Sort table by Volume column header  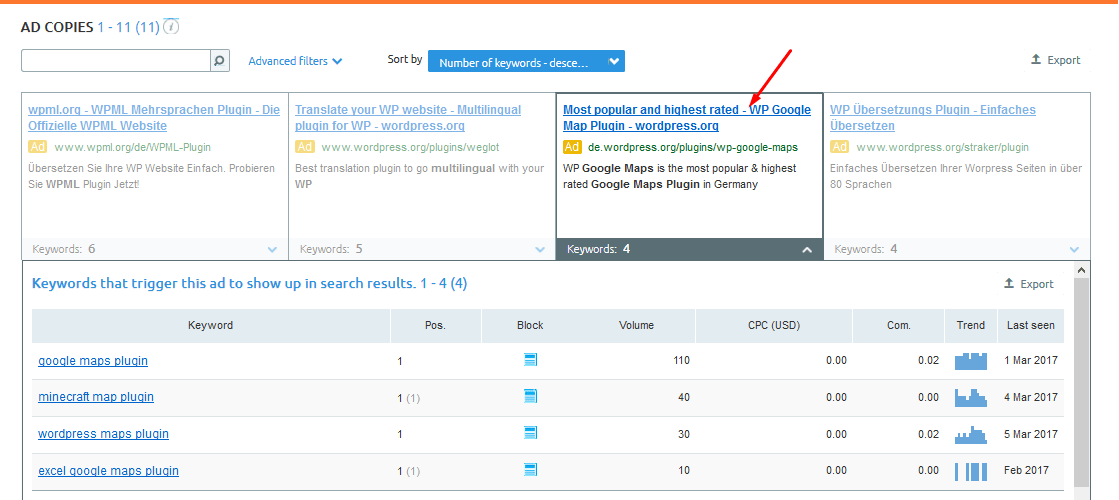pyautogui.click(x=637, y=325)
